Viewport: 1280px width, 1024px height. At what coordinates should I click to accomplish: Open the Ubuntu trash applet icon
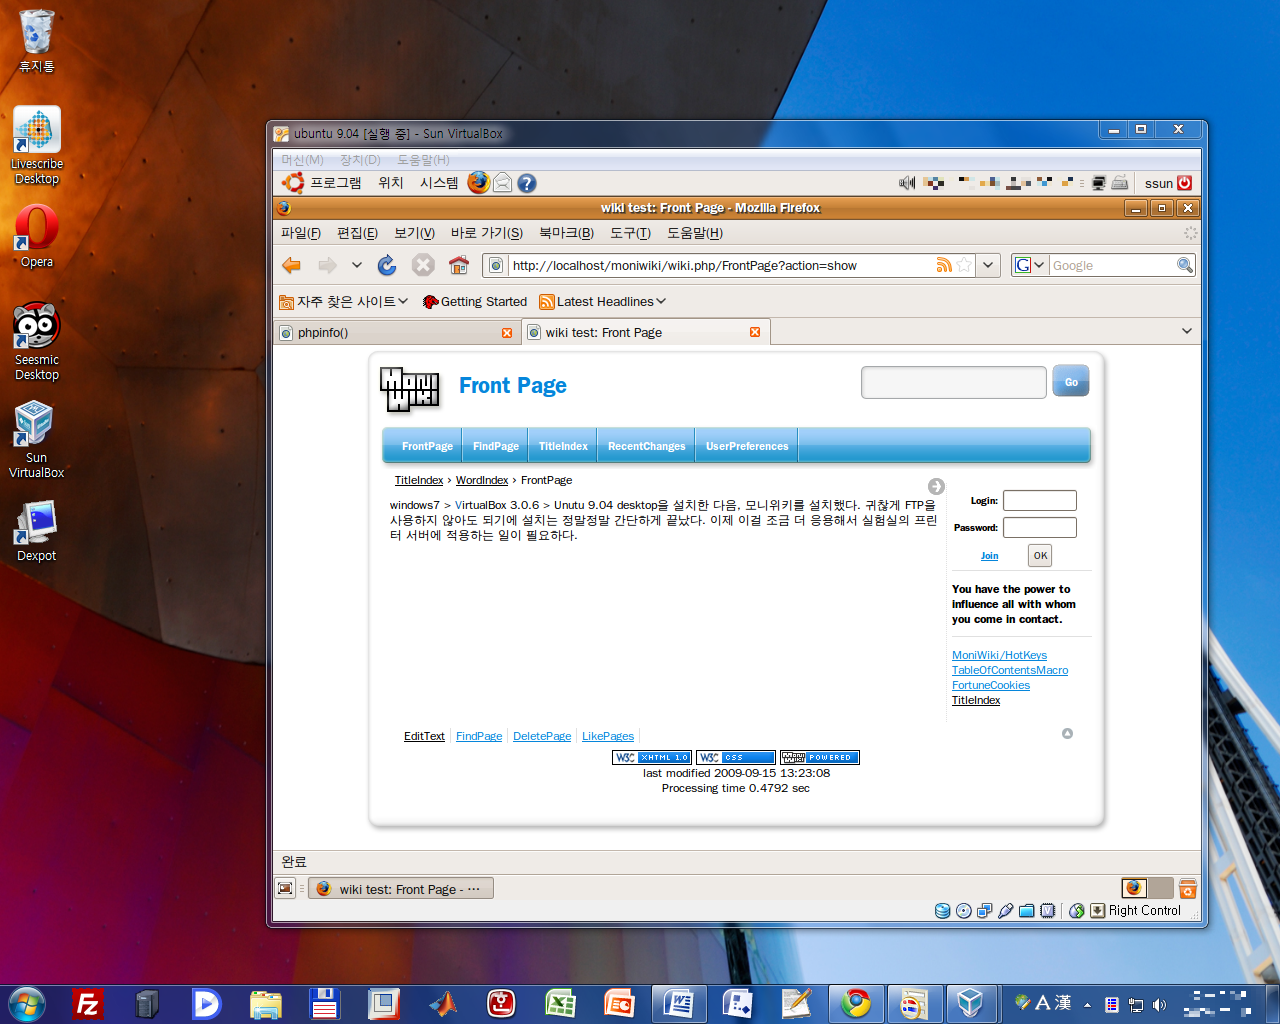(1188, 888)
